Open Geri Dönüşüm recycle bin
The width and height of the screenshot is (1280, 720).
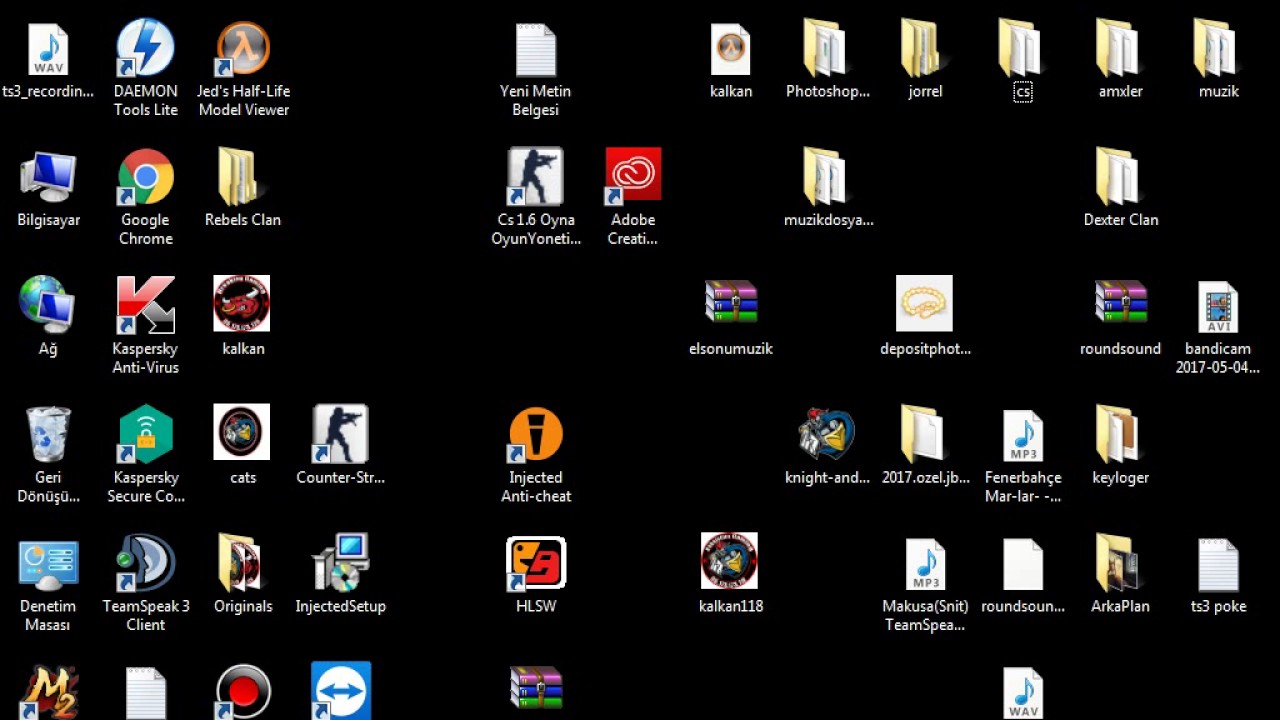click(x=48, y=434)
